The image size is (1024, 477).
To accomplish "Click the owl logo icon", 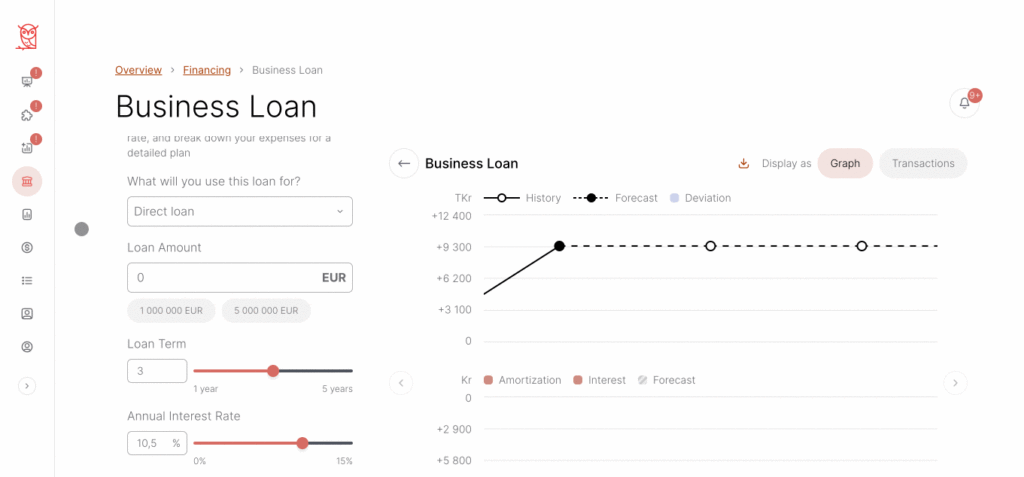I will coord(27,37).
